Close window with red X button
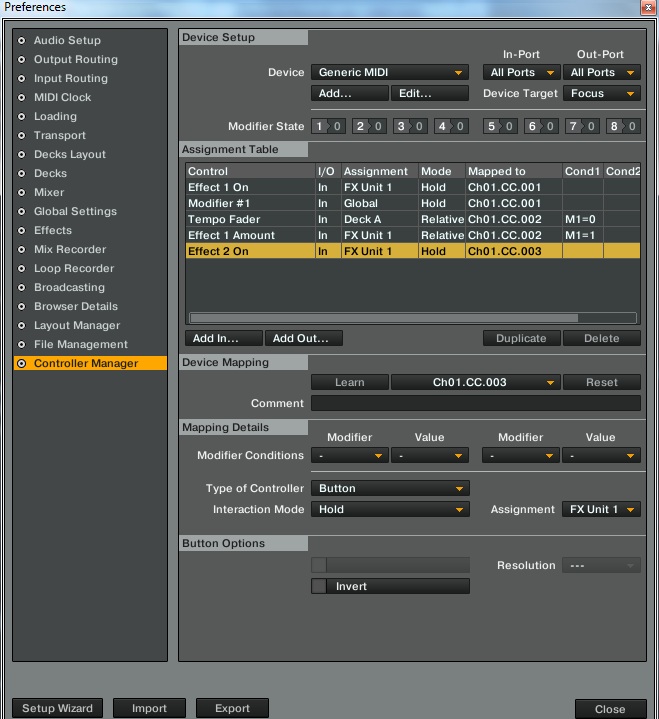This screenshot has width=659, height=719. click(x=648, y=7)
